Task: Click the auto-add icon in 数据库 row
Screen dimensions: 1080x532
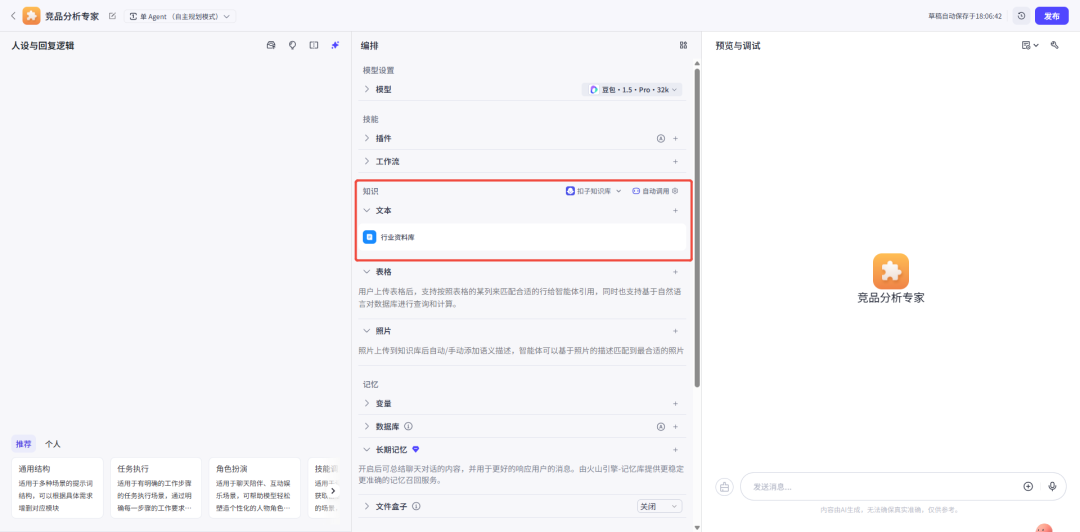Action: click(x=661, y=427)
